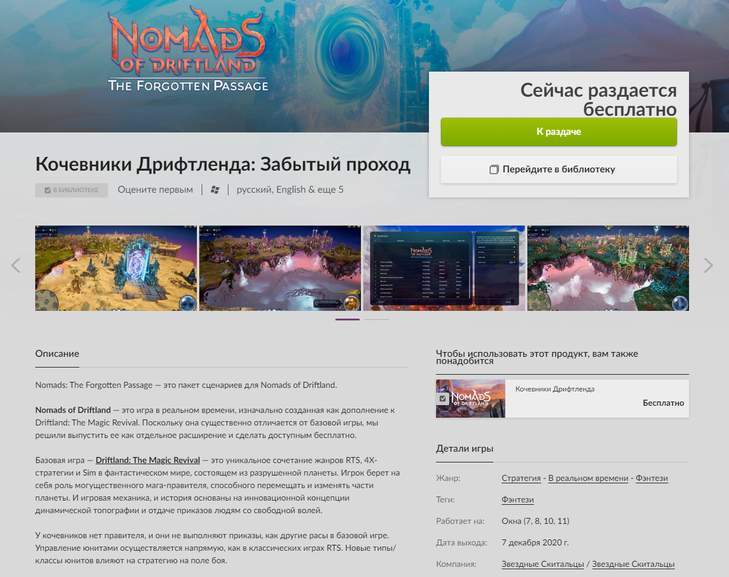Click the checkmark icon on required game thumbnail
This screenshot has height=577, width=729.
(443, 398)
